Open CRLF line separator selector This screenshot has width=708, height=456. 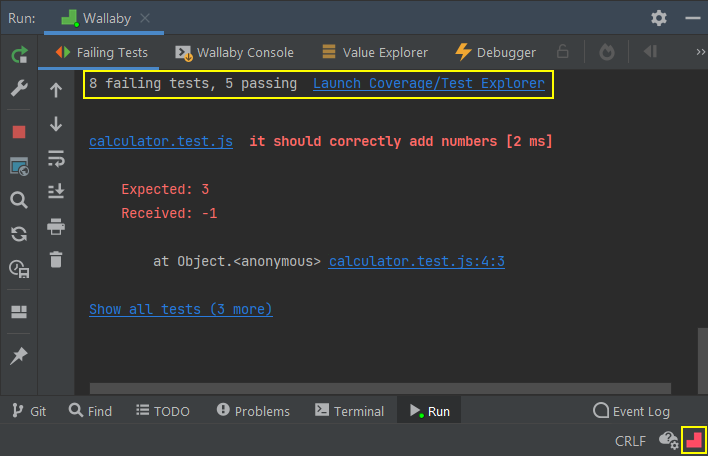pyautogui.click(x=630, y=441)
